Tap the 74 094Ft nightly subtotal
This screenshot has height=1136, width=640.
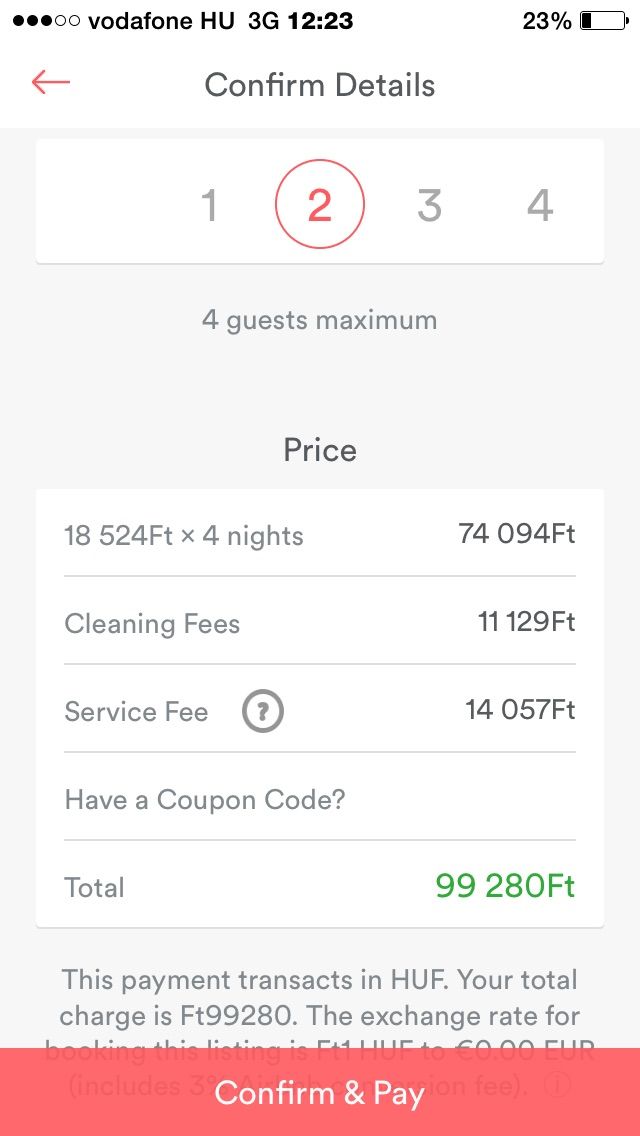(x=517, y=534)
